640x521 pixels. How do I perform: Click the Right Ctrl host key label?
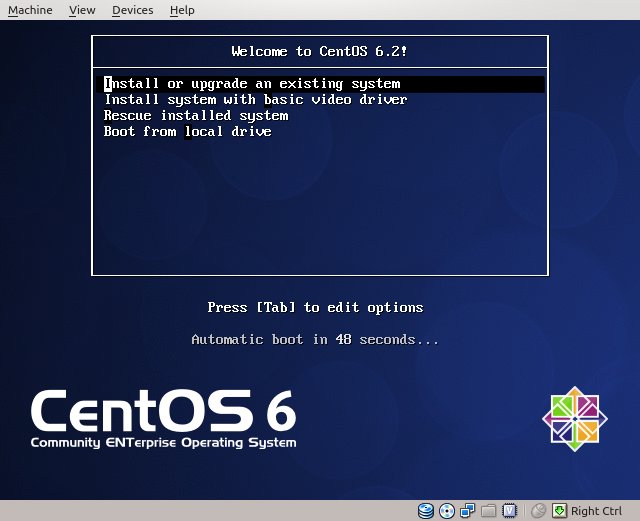click(596, 511)
